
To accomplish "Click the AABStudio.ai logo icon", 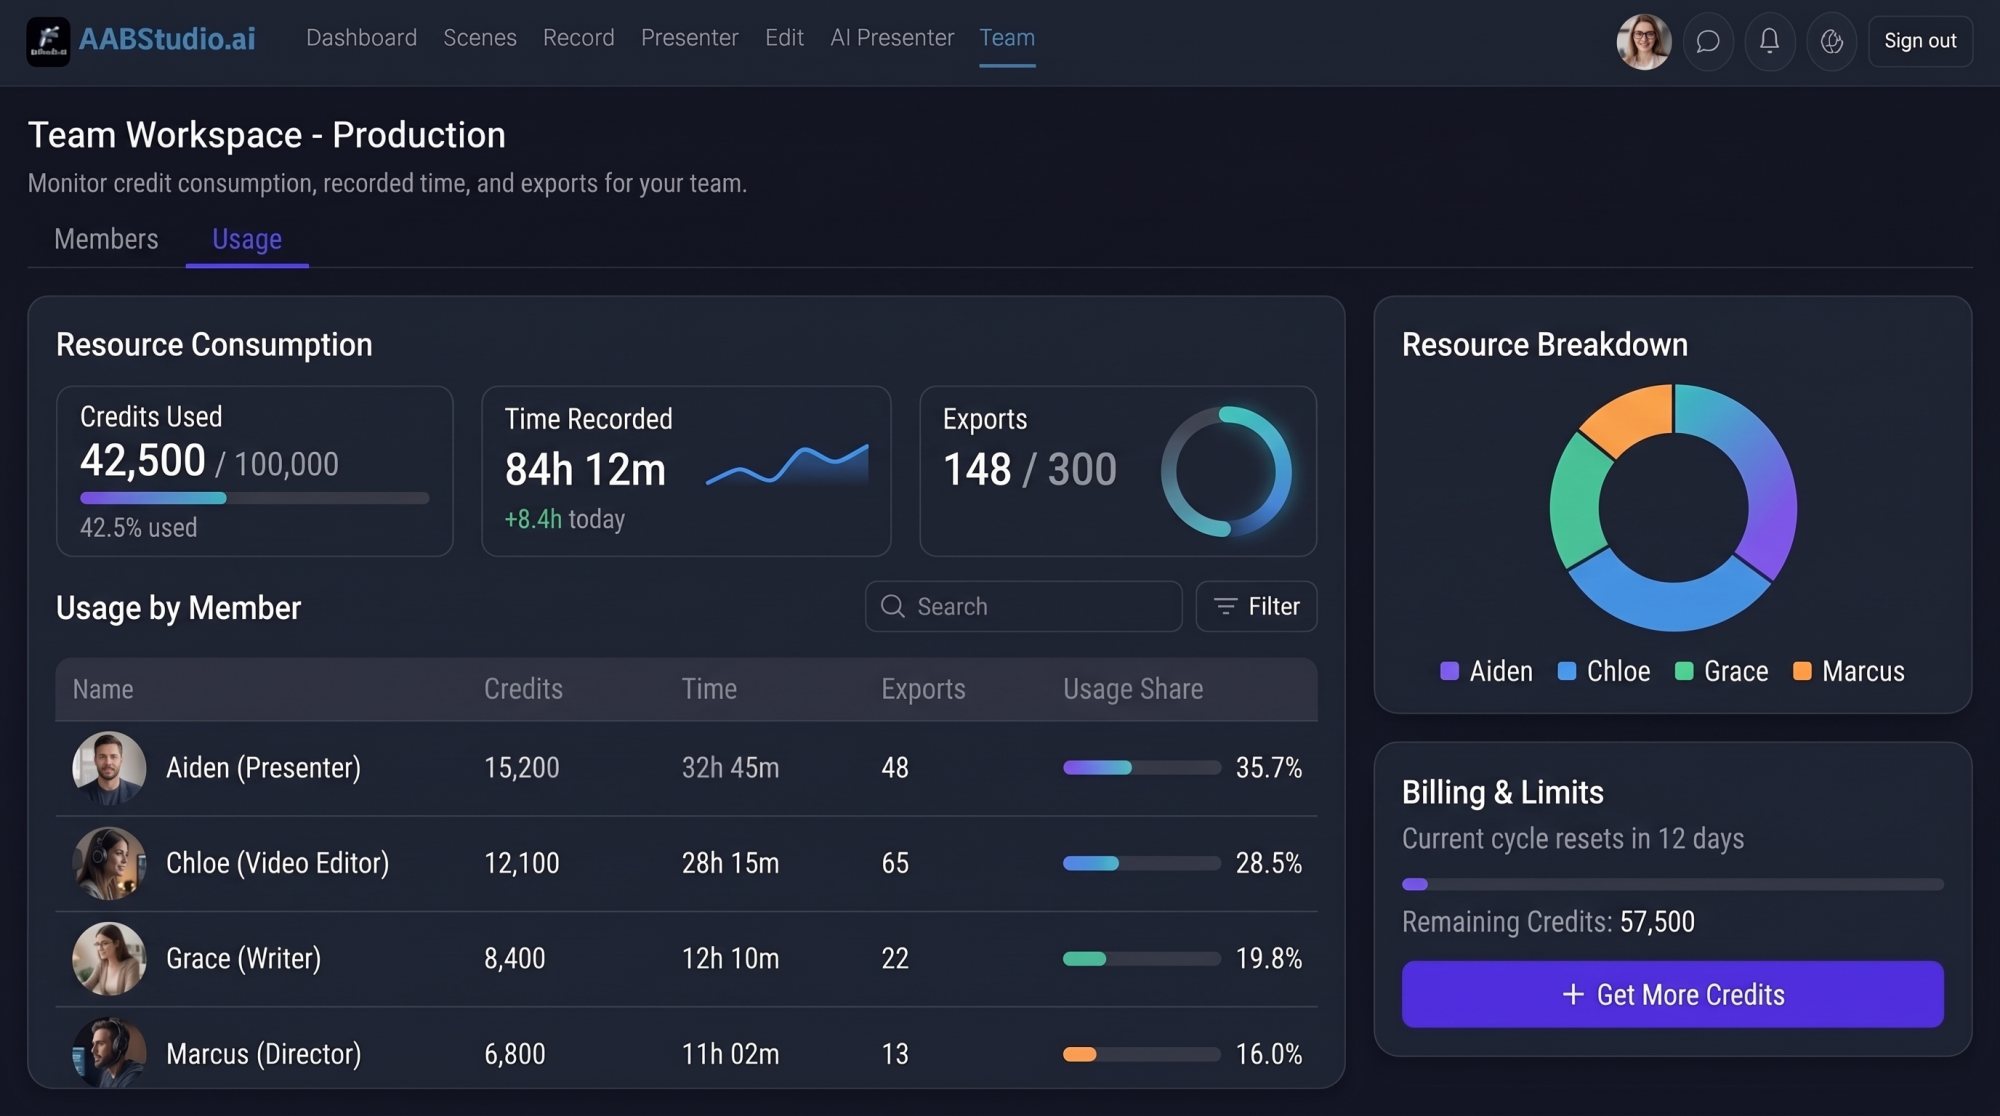I will point(48,41).
